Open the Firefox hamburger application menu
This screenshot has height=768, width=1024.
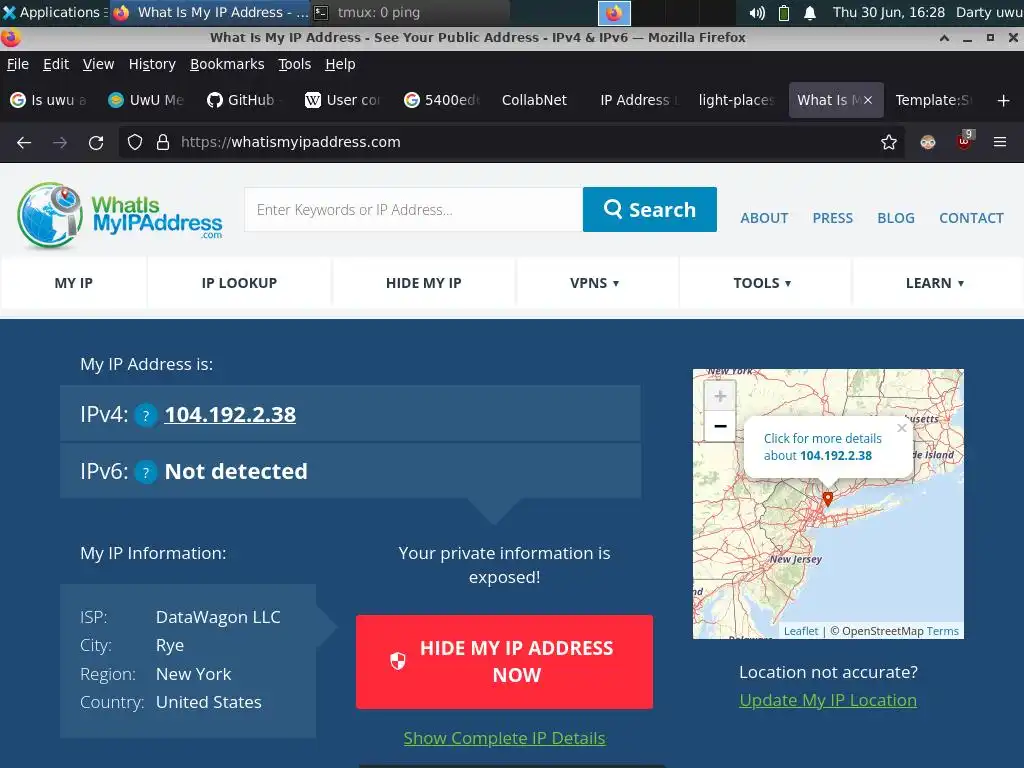[x=1000, y=142]
